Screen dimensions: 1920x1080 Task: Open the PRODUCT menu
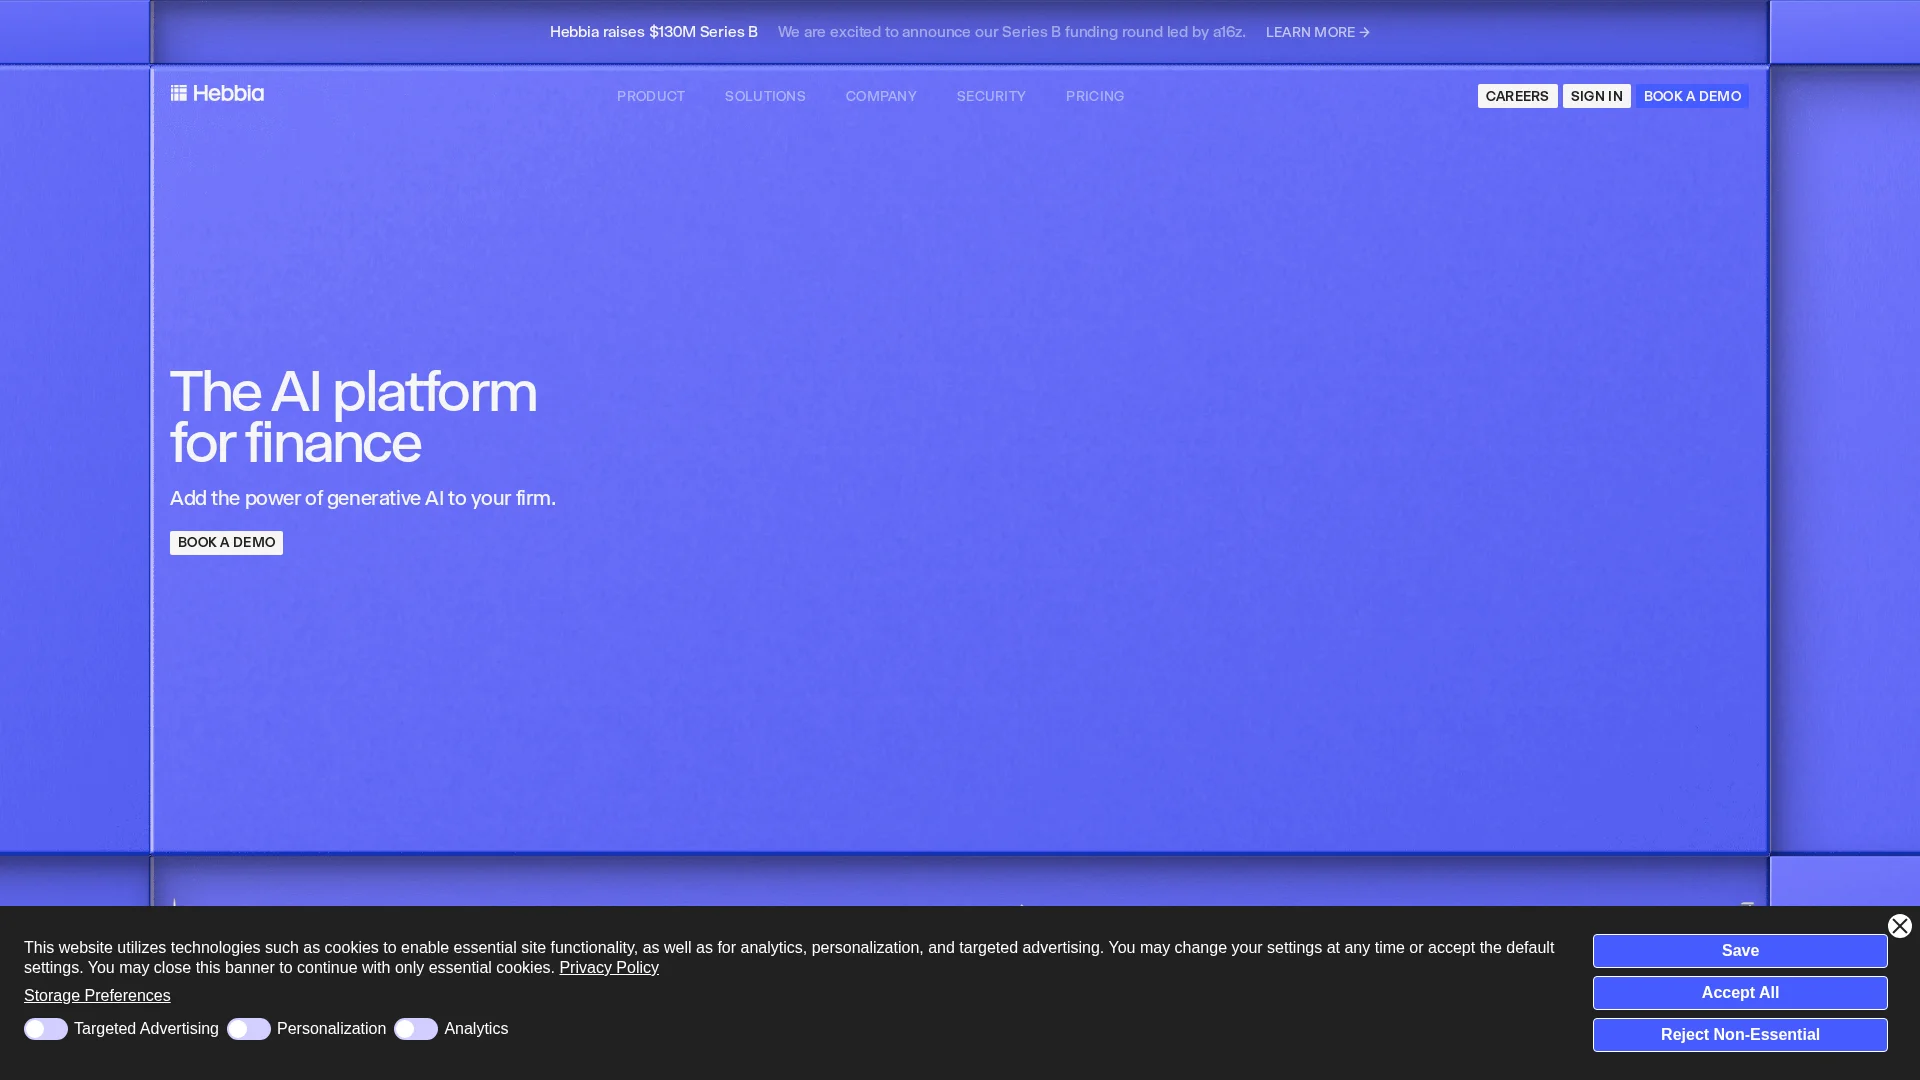tap(650, 96)
